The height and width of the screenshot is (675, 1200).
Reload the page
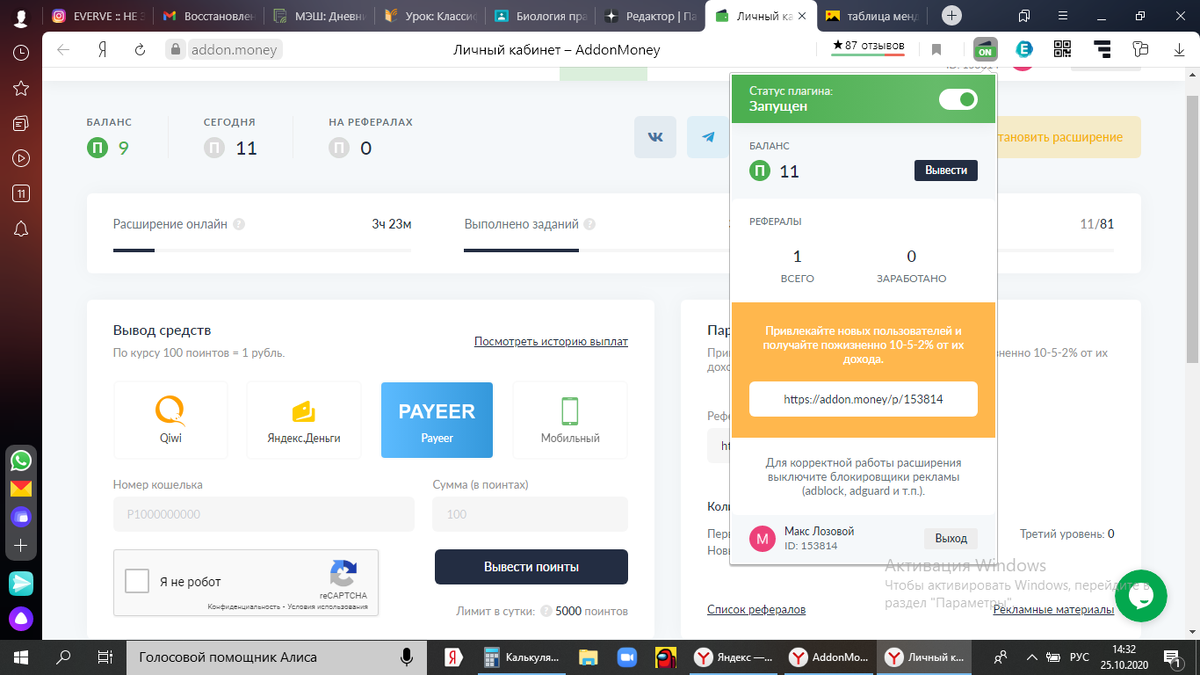tap(140, 50)
